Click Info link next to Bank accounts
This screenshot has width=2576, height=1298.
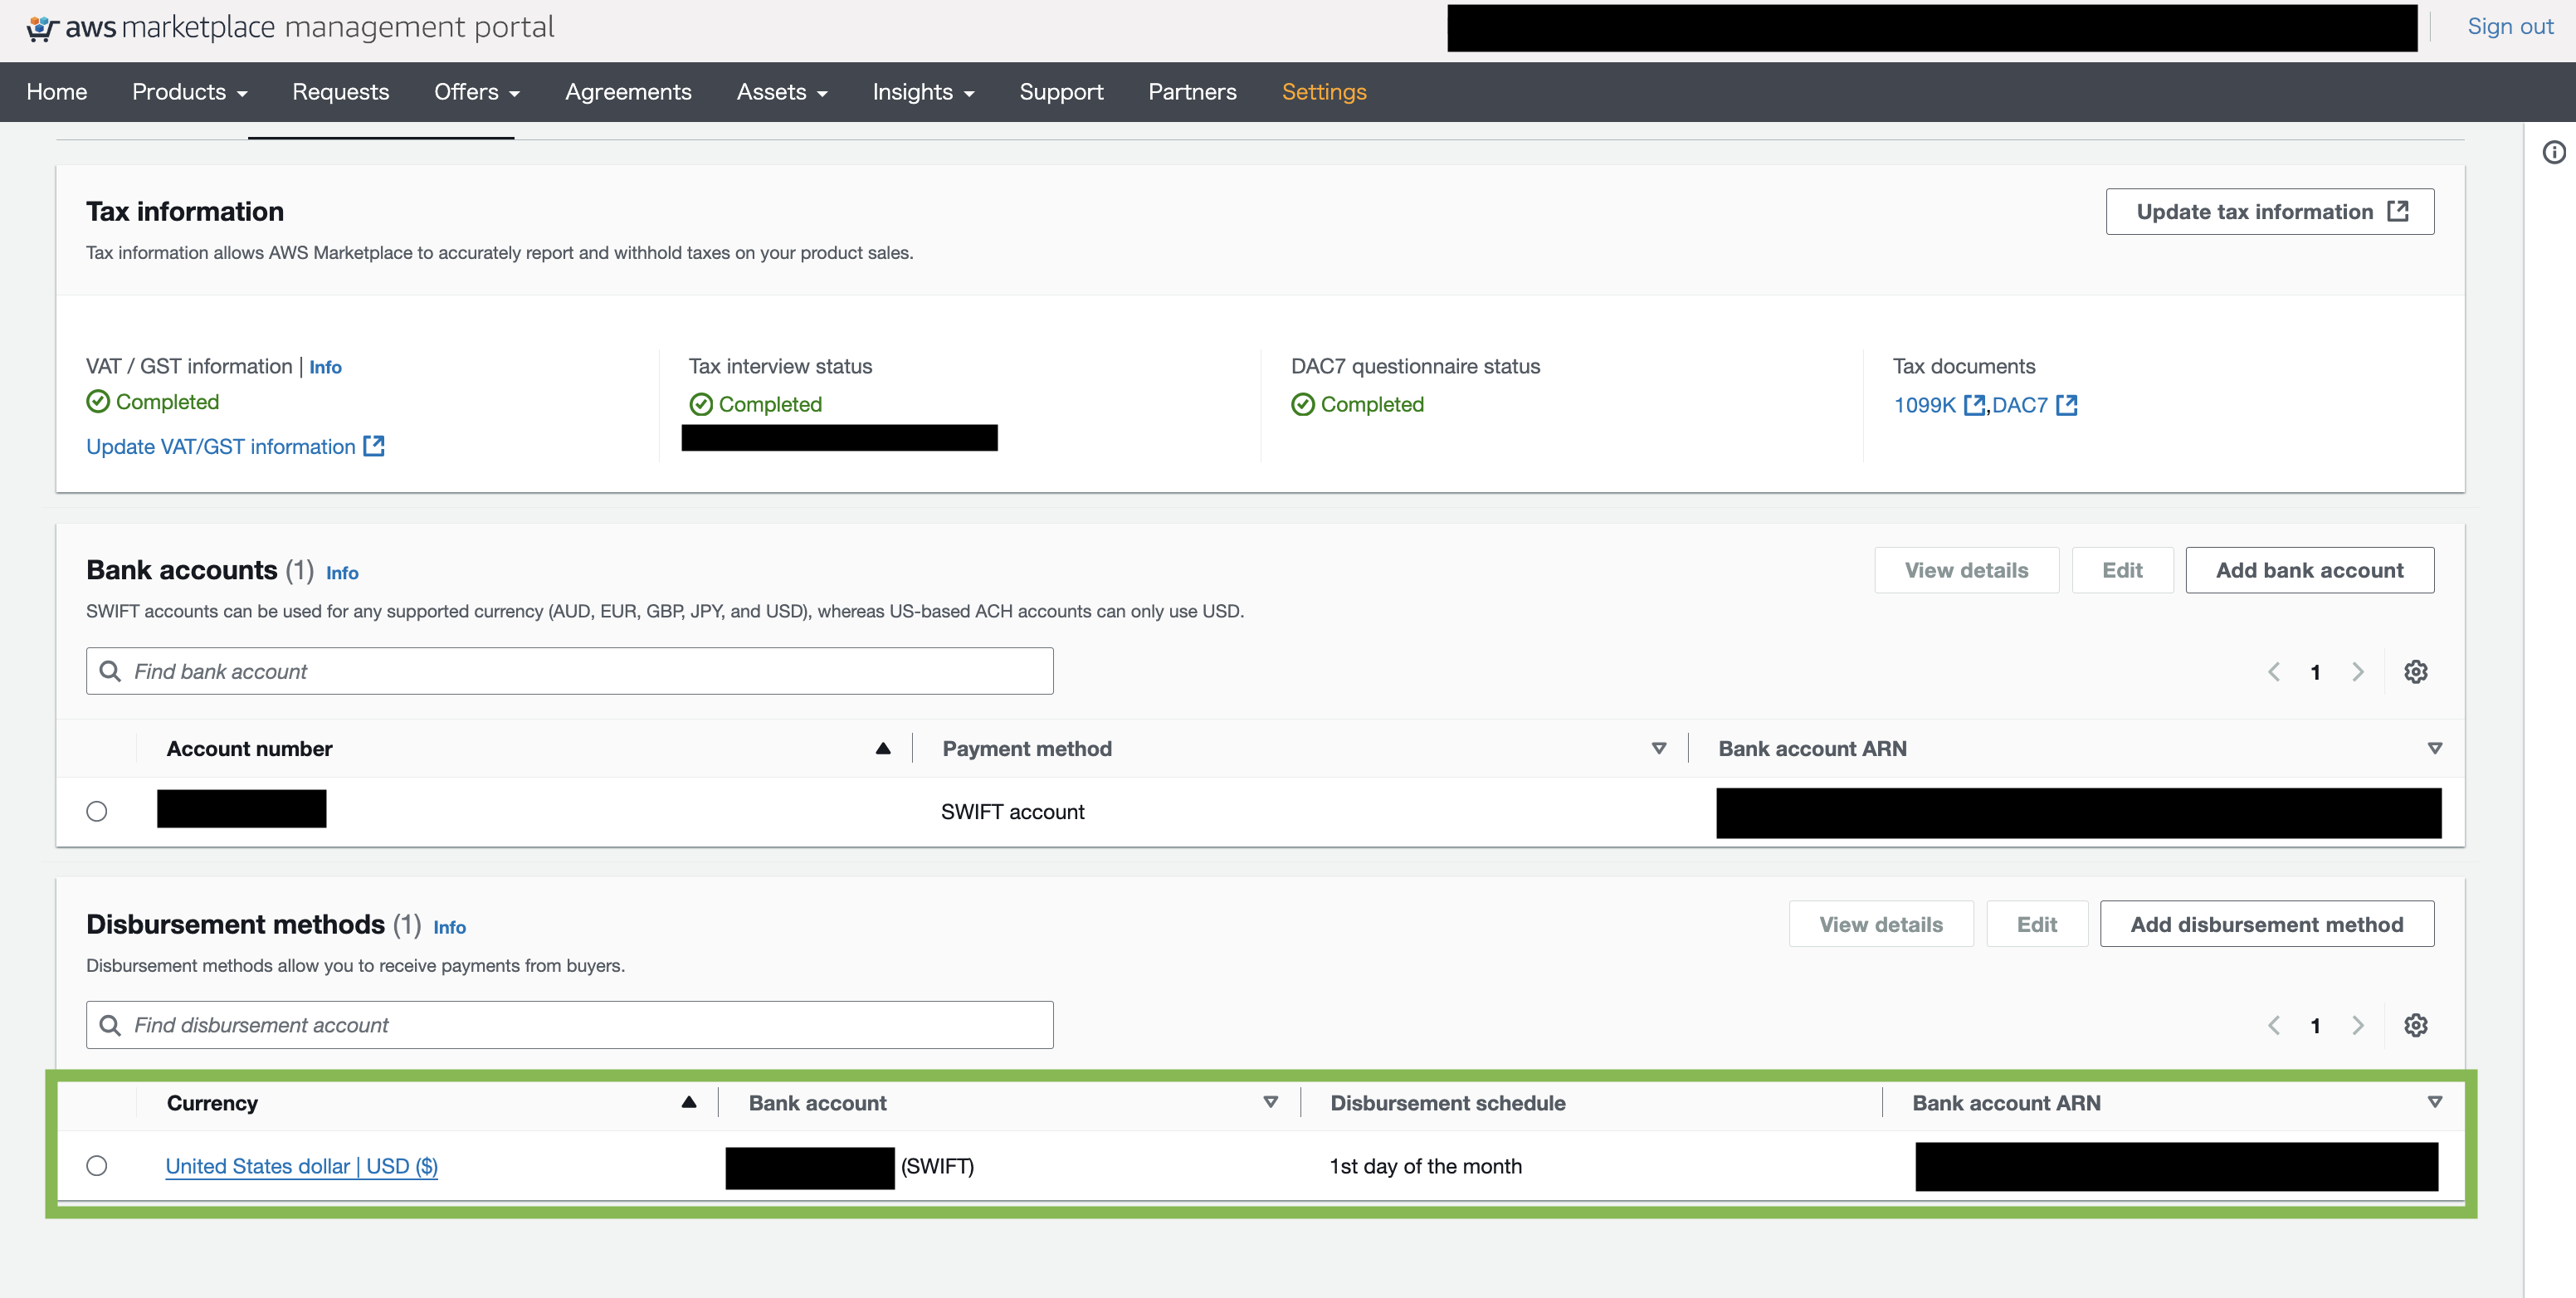342,573
